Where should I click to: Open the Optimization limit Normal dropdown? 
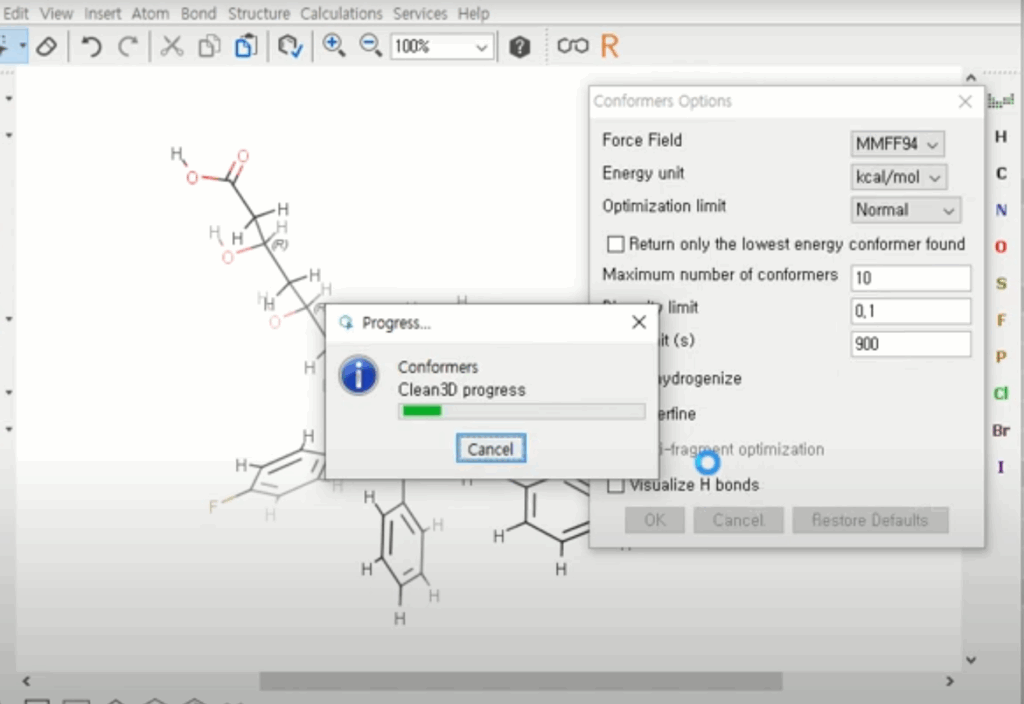tap(905, 210)
